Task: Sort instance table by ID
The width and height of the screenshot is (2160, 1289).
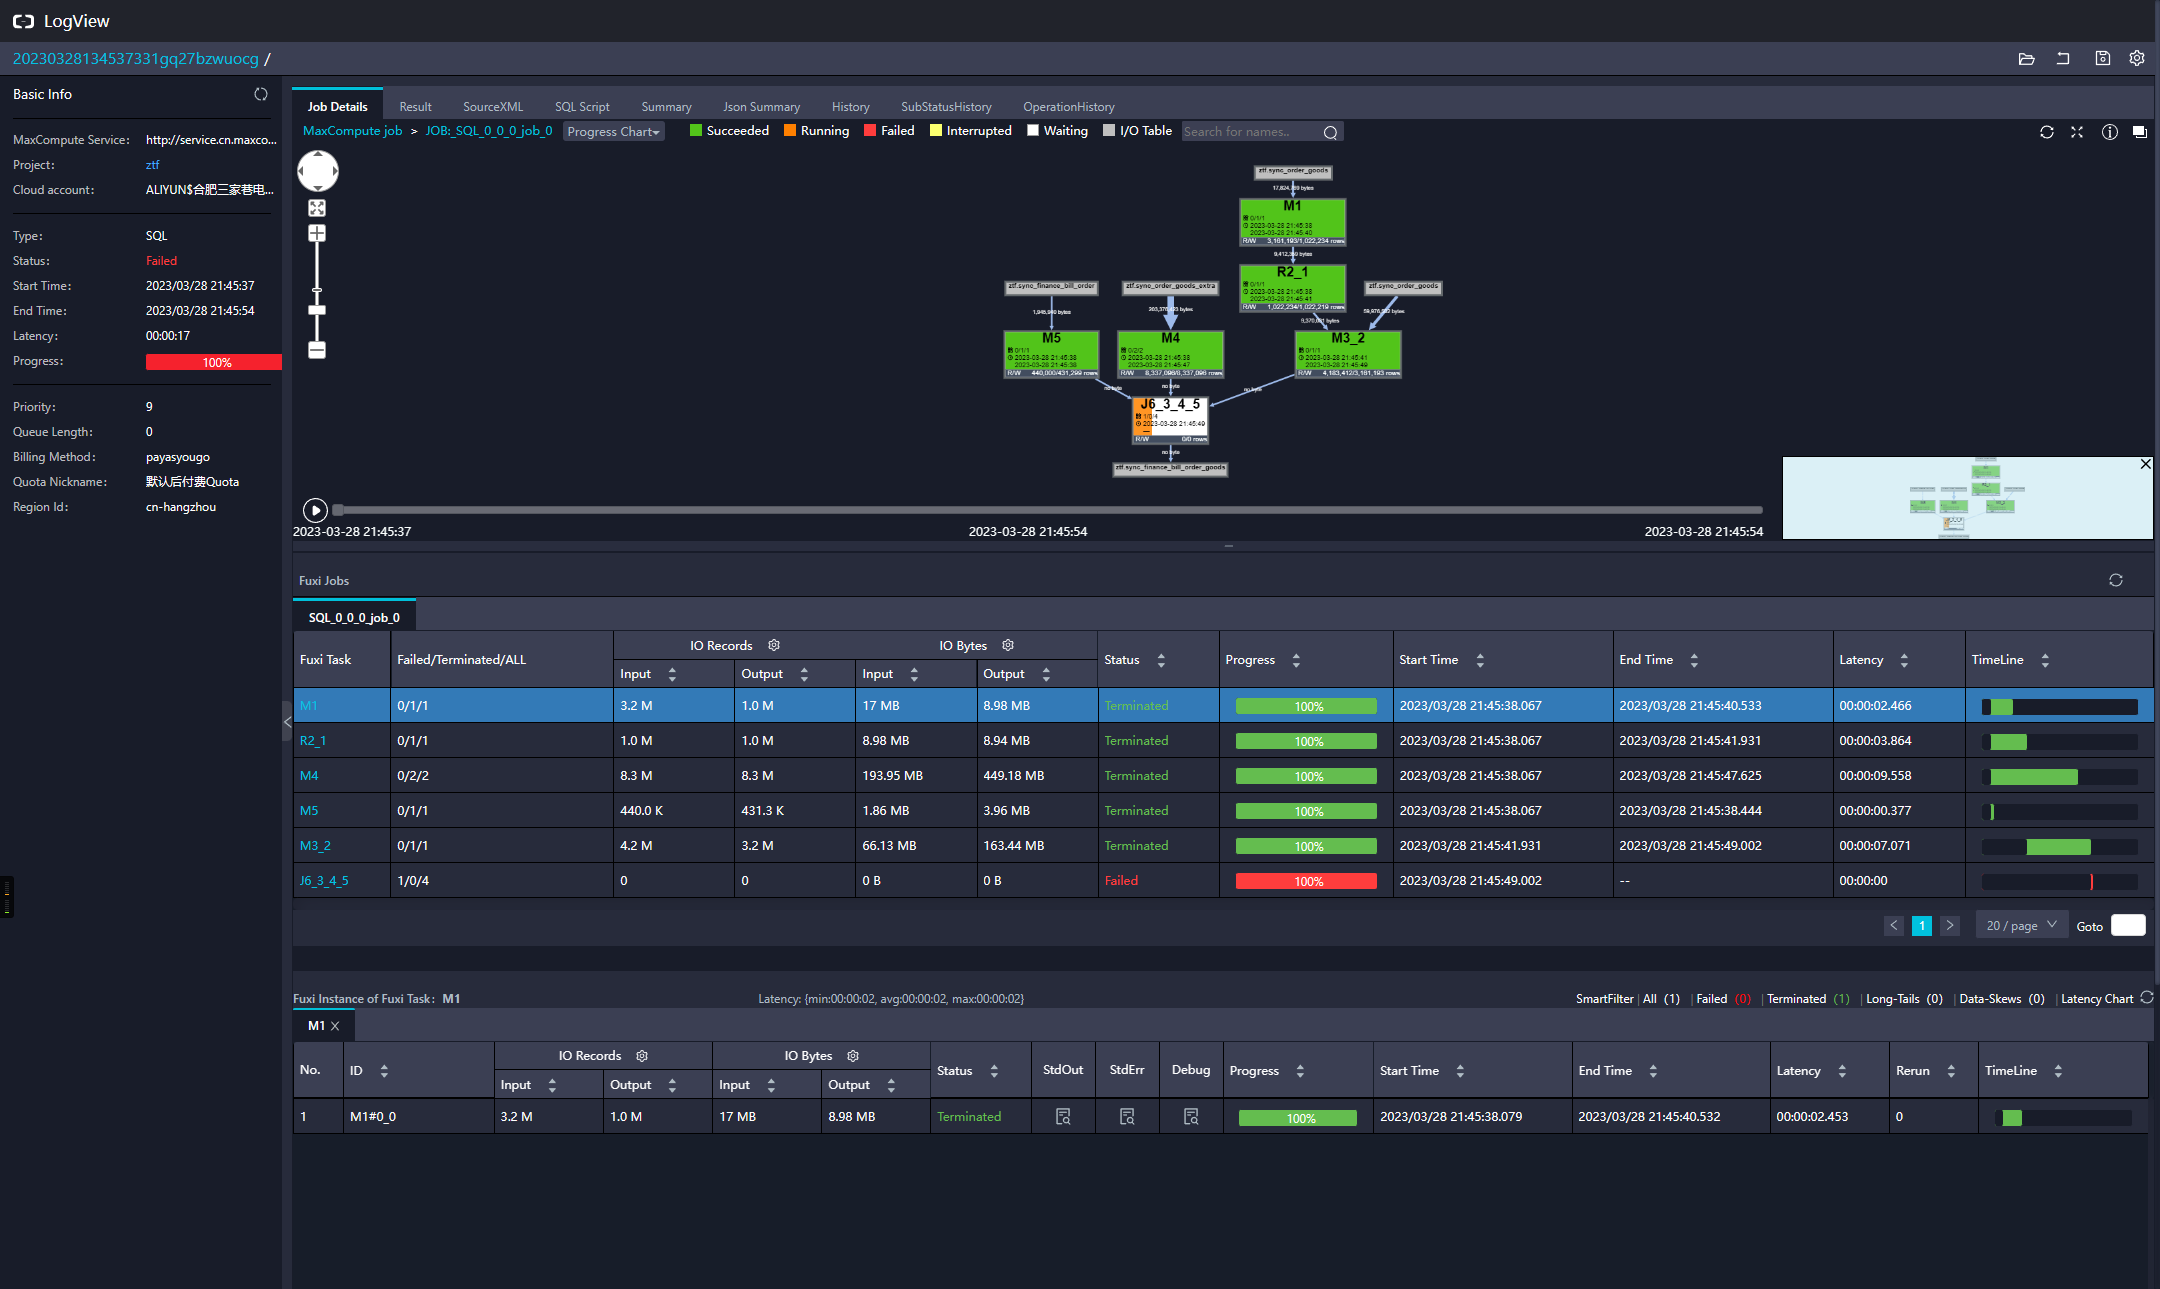Action: (384, 1071)
